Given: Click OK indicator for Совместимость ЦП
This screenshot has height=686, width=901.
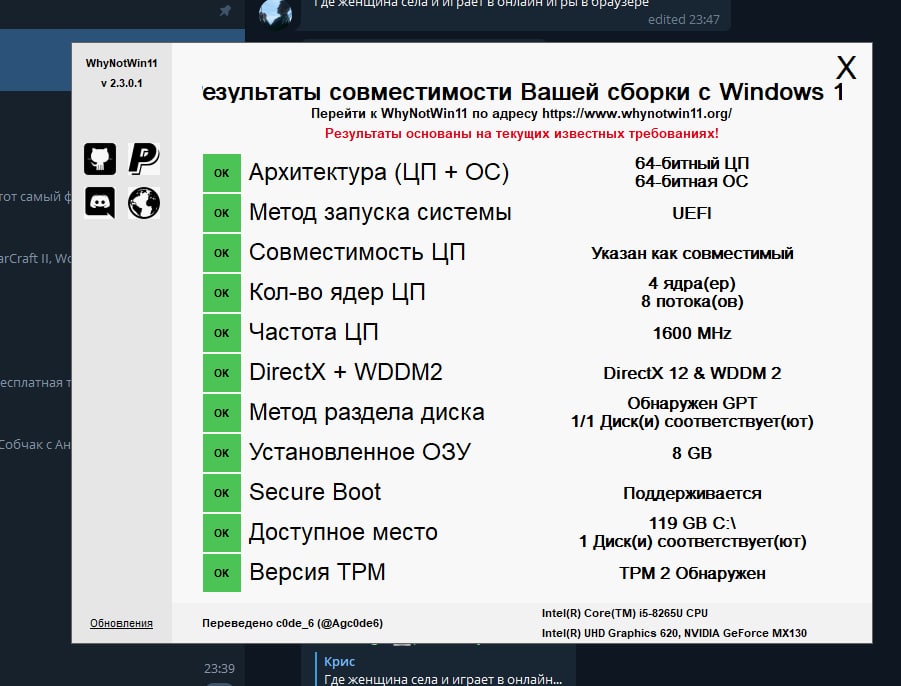Looking at the screenshot, I should point(222,253).
